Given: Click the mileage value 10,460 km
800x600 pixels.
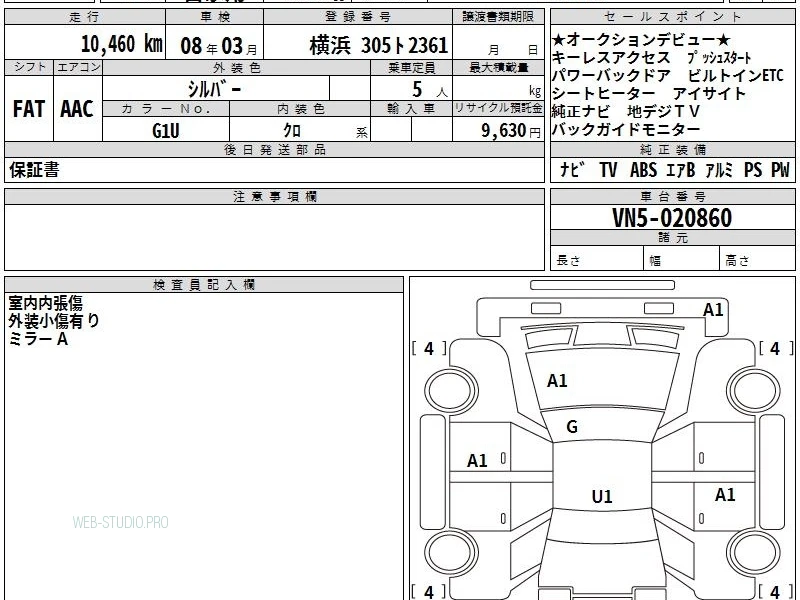Looking at the screenshot, I should 121,44.
